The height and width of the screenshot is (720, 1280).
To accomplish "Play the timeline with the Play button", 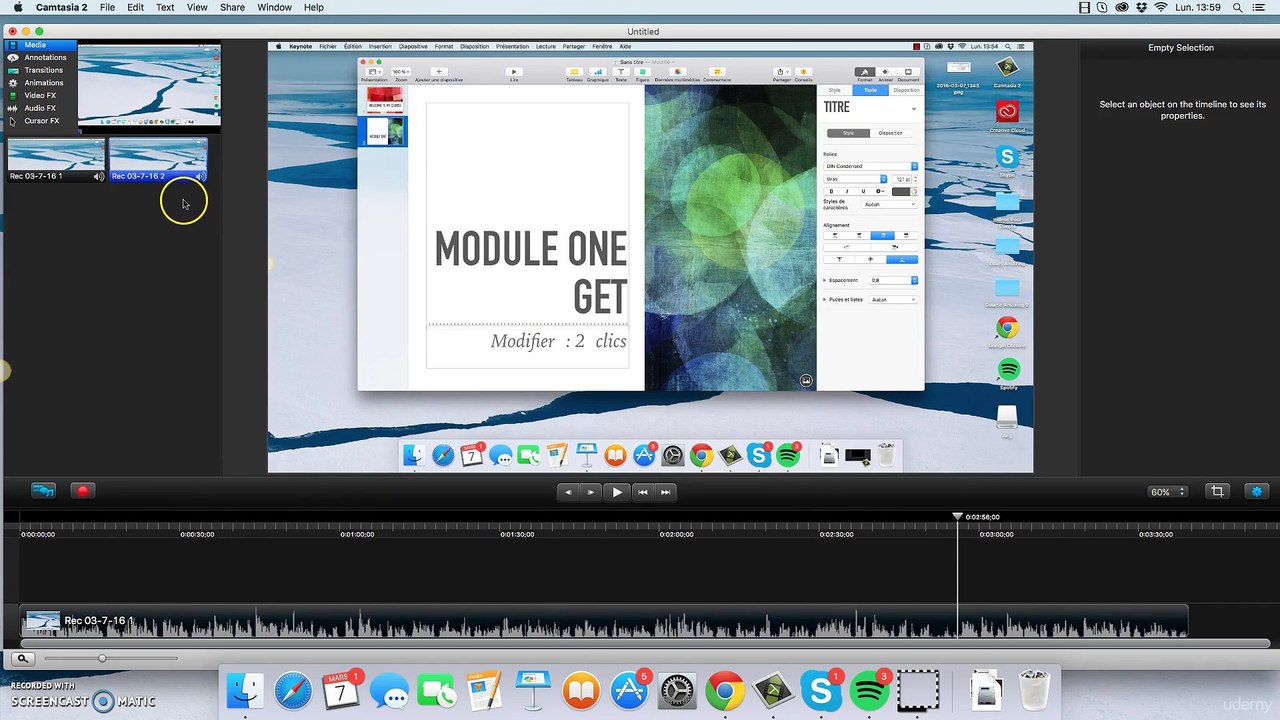I will tap(617, 491).
